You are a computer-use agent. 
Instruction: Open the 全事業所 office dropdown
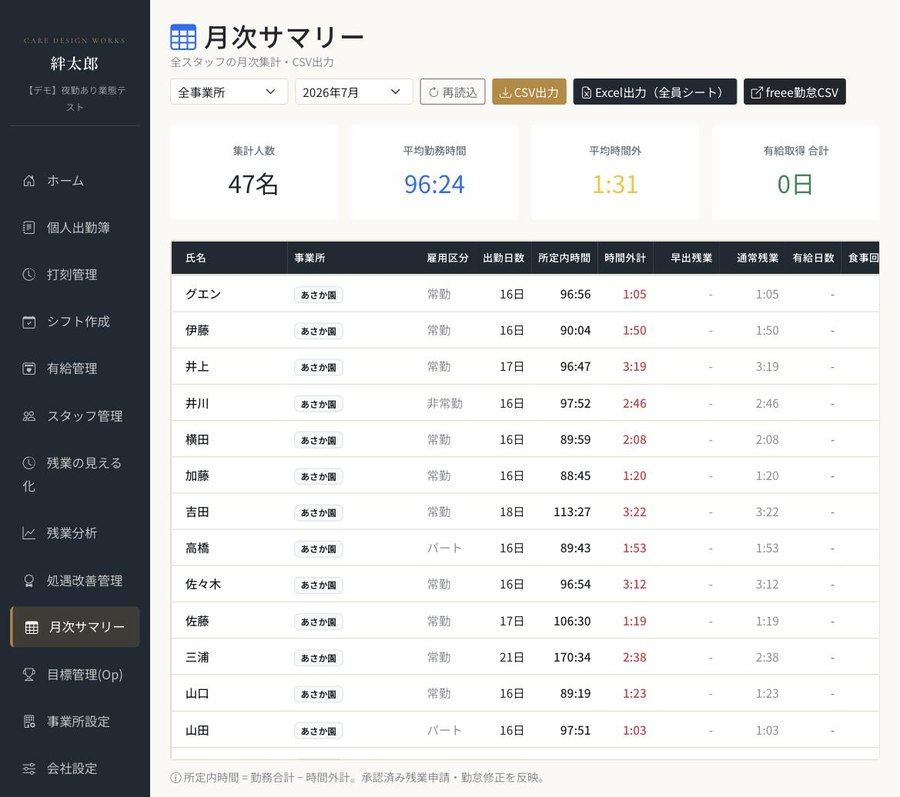point(228,92)
